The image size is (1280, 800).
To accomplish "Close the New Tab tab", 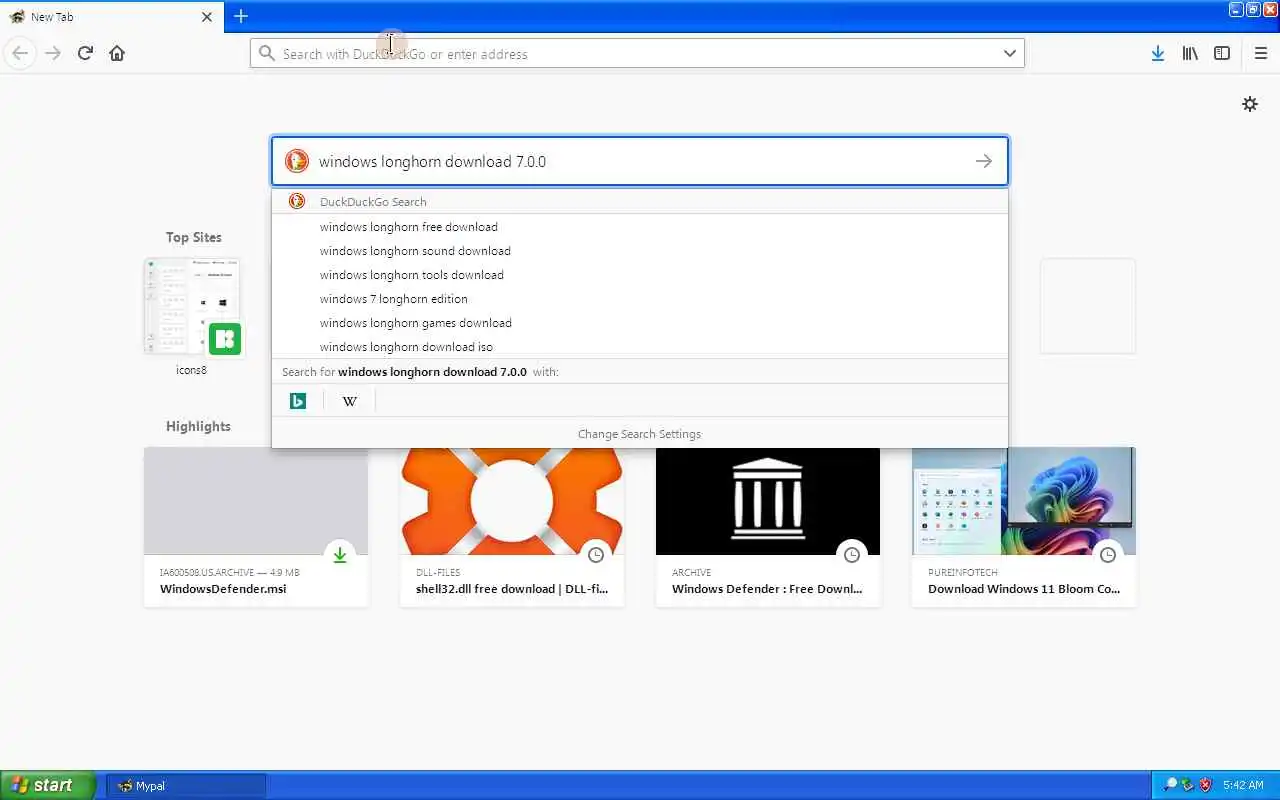I will [207, 17].
